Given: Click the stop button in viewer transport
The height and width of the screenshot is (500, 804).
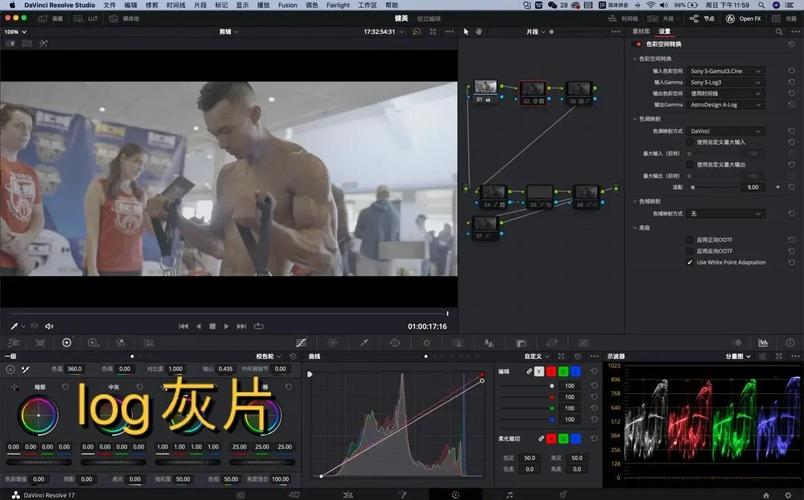Looking at the screenshot, I should pyautogui.click(x=212, y=326).
